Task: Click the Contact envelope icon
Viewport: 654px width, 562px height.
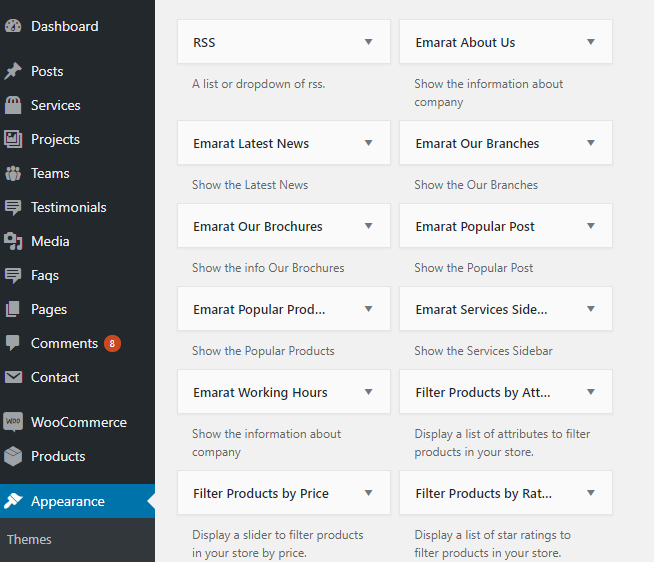Action: coord(13,377)
